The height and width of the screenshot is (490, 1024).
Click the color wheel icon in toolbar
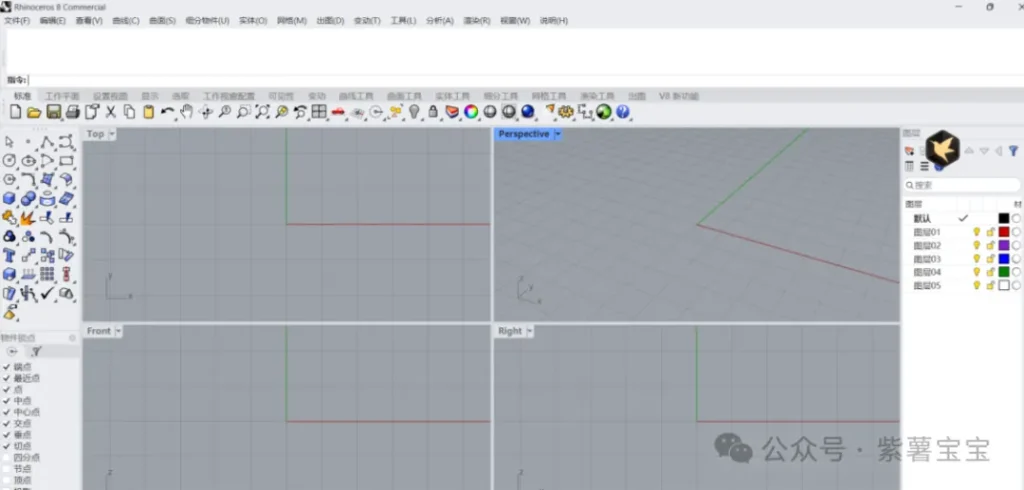(x=470, y=112)
